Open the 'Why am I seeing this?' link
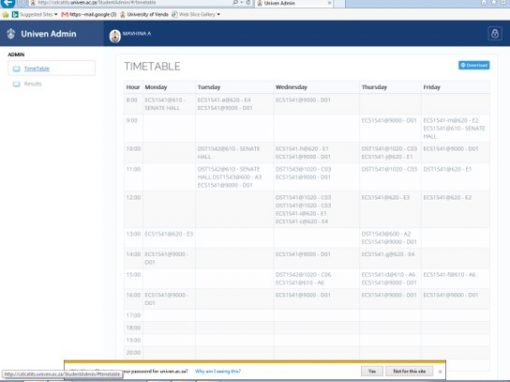The width and height of the screenshot is (510, 382). tap(218, 371)
